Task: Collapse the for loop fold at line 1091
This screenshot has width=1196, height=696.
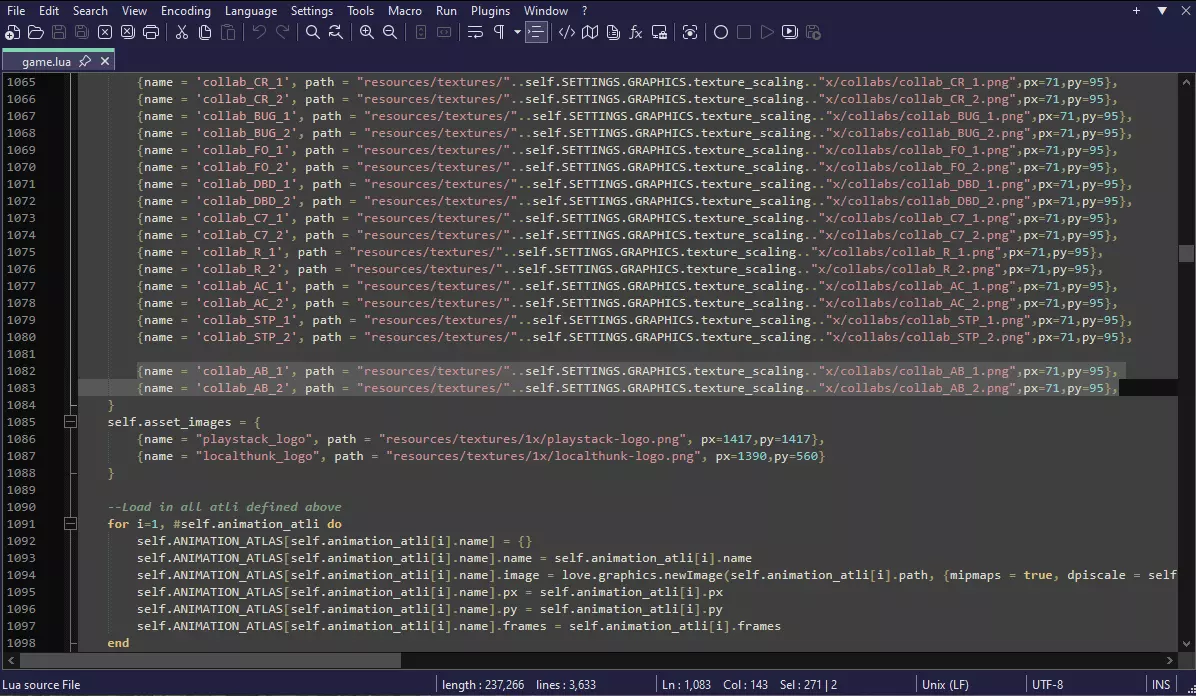Action: 70,524
